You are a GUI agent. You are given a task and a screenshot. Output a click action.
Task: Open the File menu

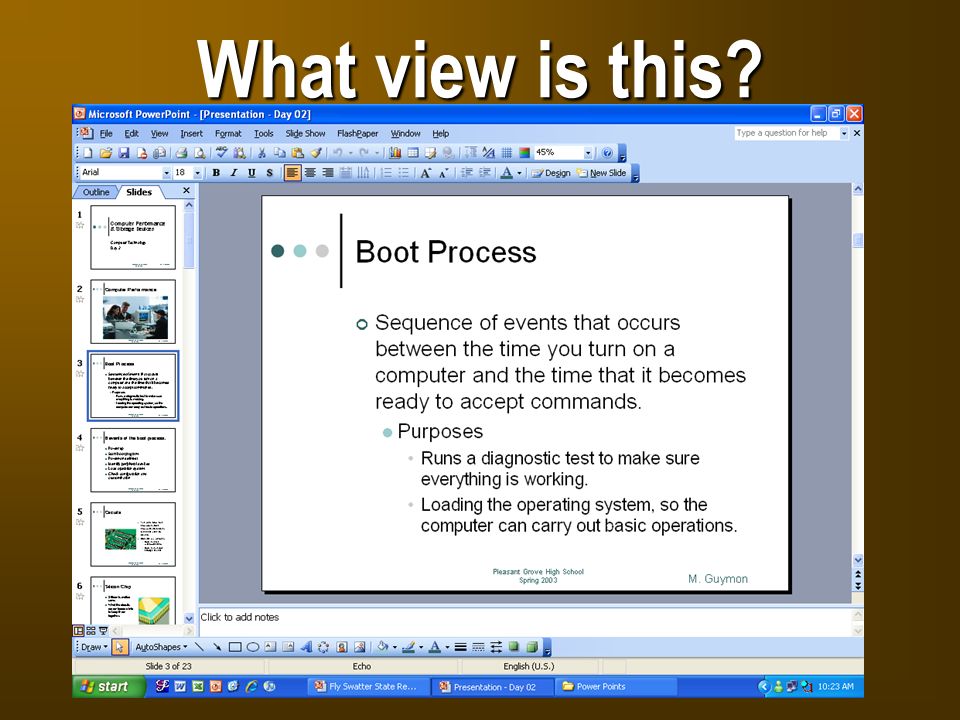(x=106, y=133)
